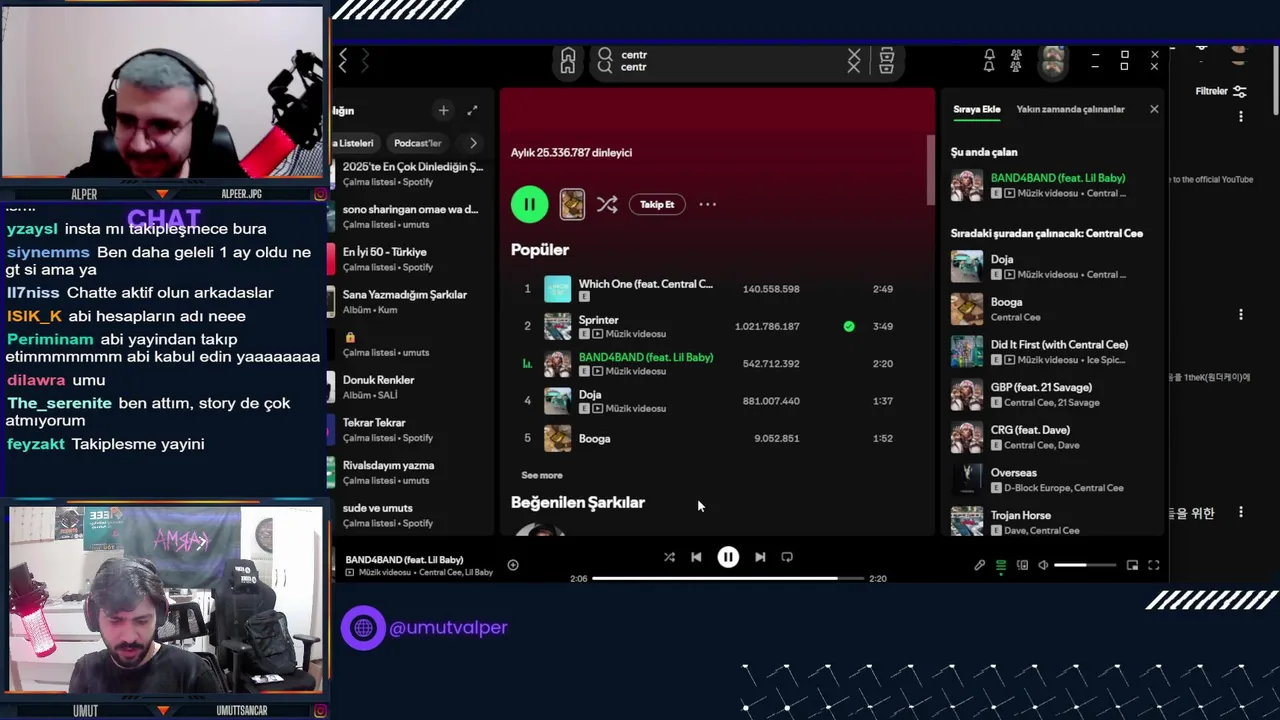Play Which One feat. Central Cee track
Image resolution: width=1280 pixels, height=720 pixels.
click(716, 289)
